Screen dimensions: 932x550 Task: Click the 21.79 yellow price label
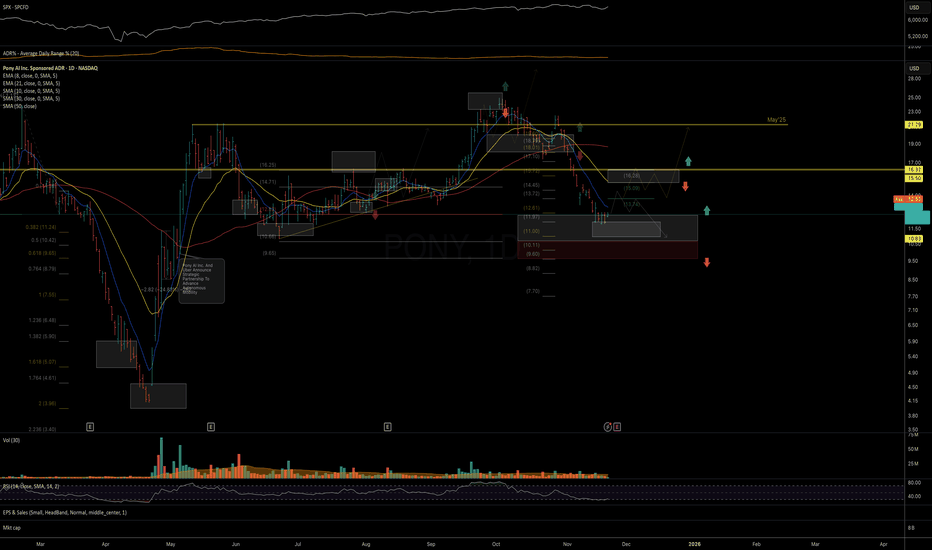pyautogui.click(x=912, y=125)
